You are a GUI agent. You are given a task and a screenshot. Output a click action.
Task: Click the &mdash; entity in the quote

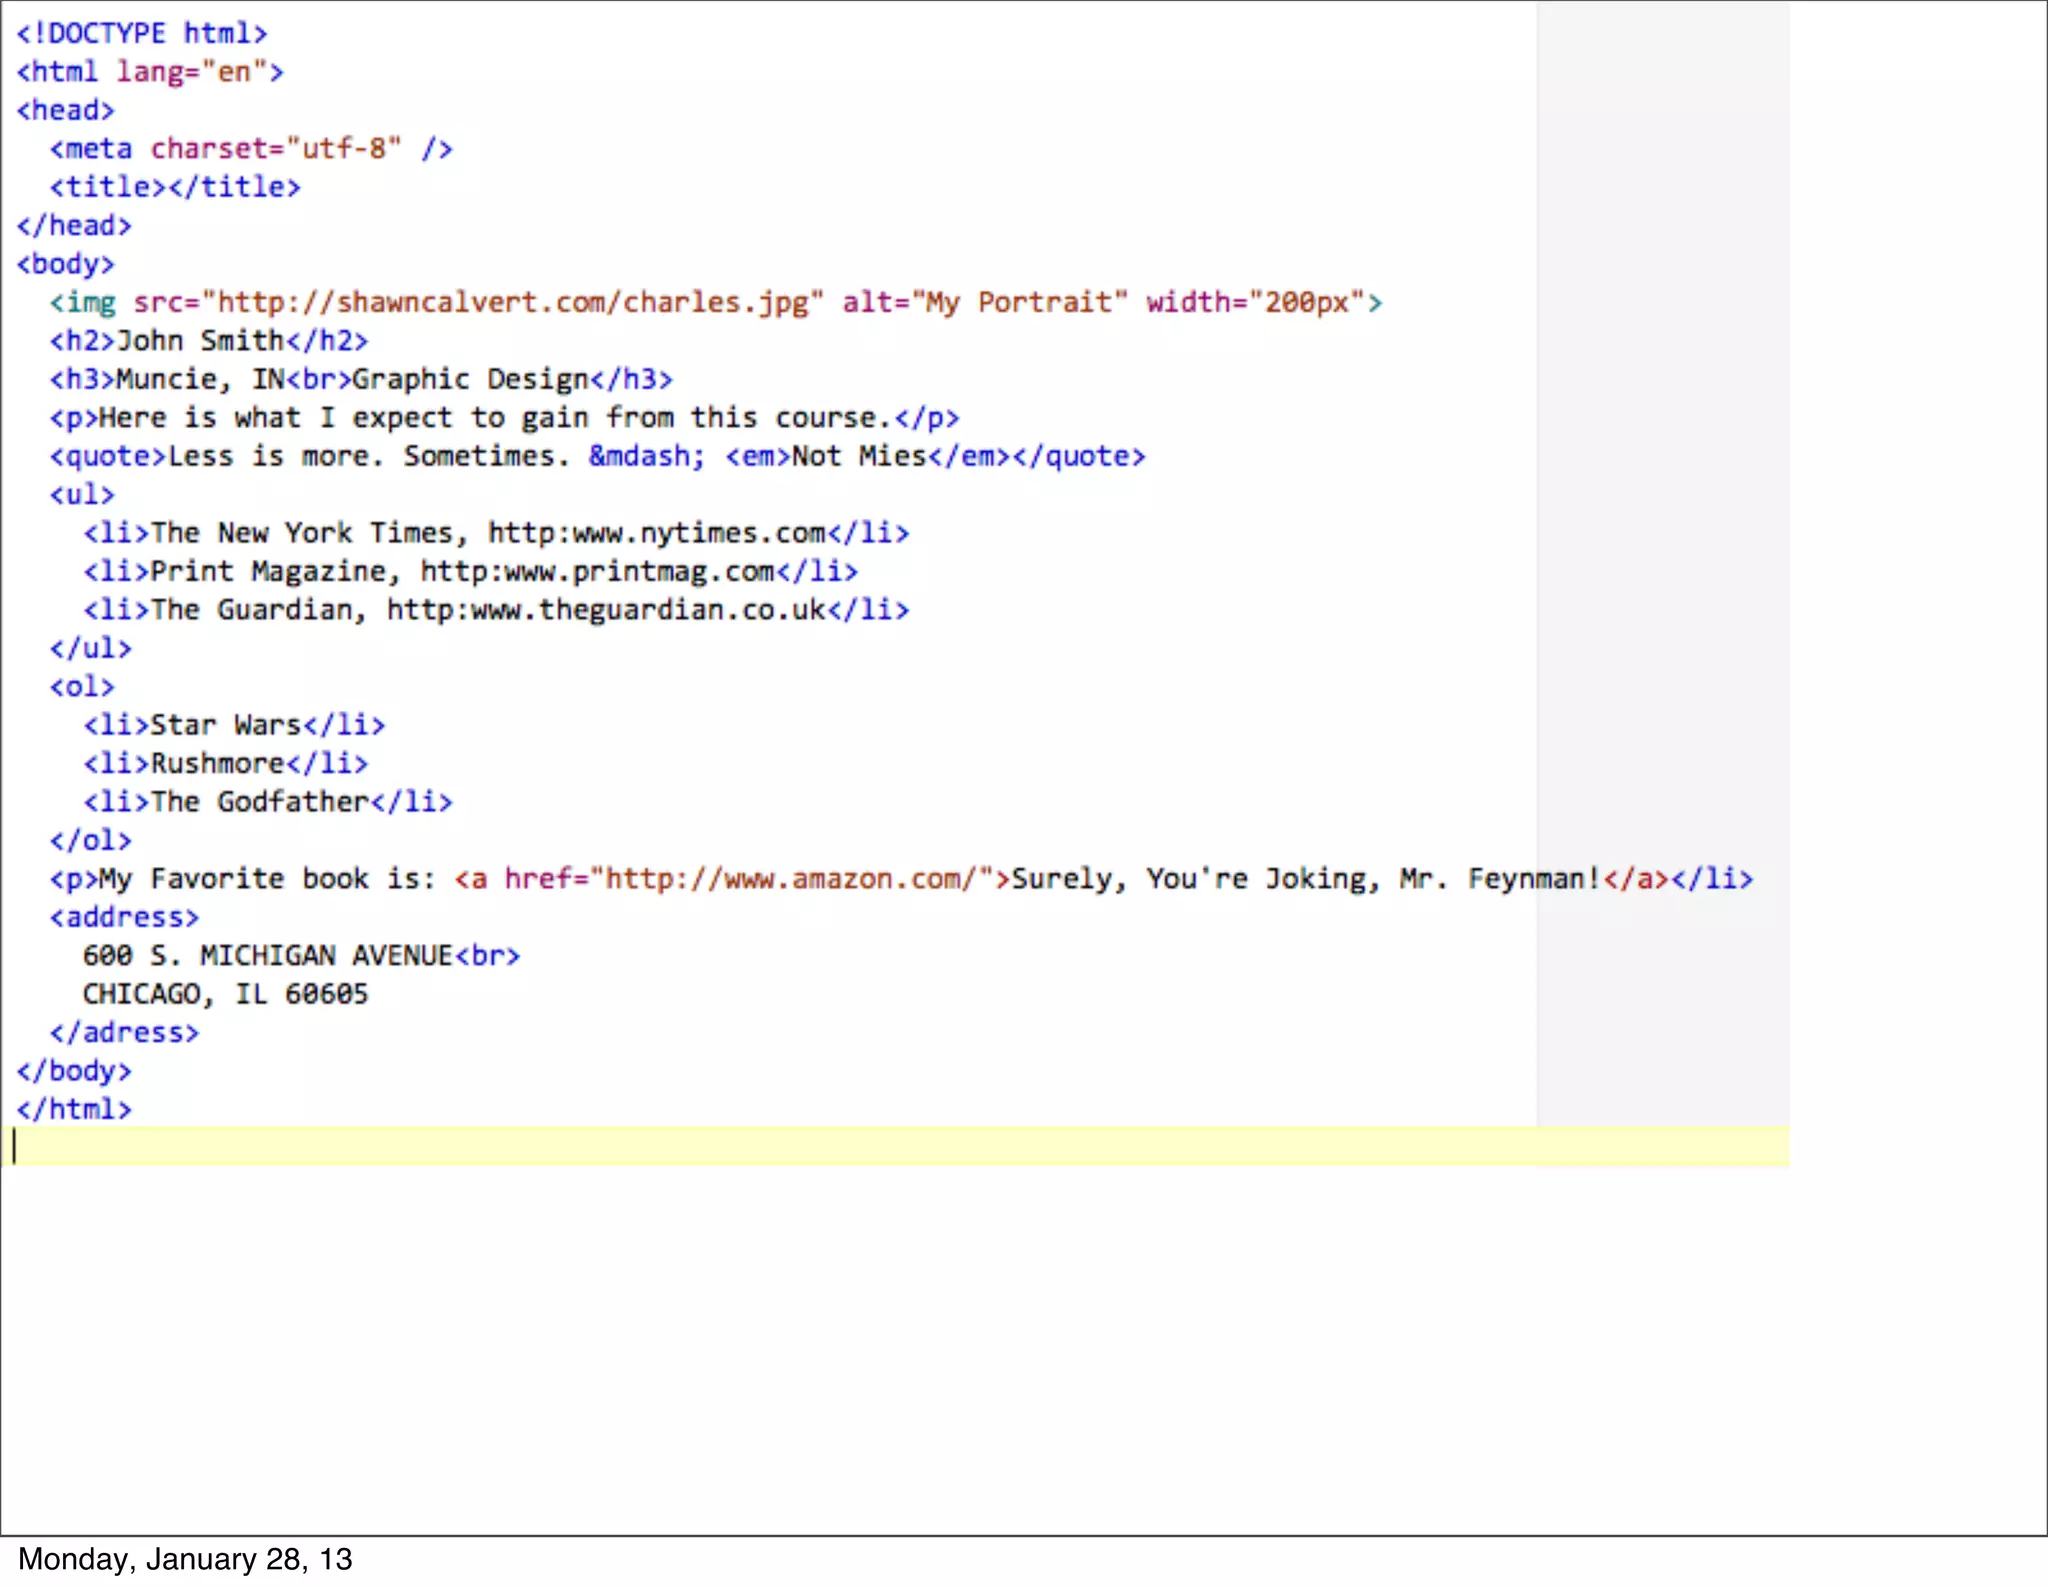pos(646,456)
